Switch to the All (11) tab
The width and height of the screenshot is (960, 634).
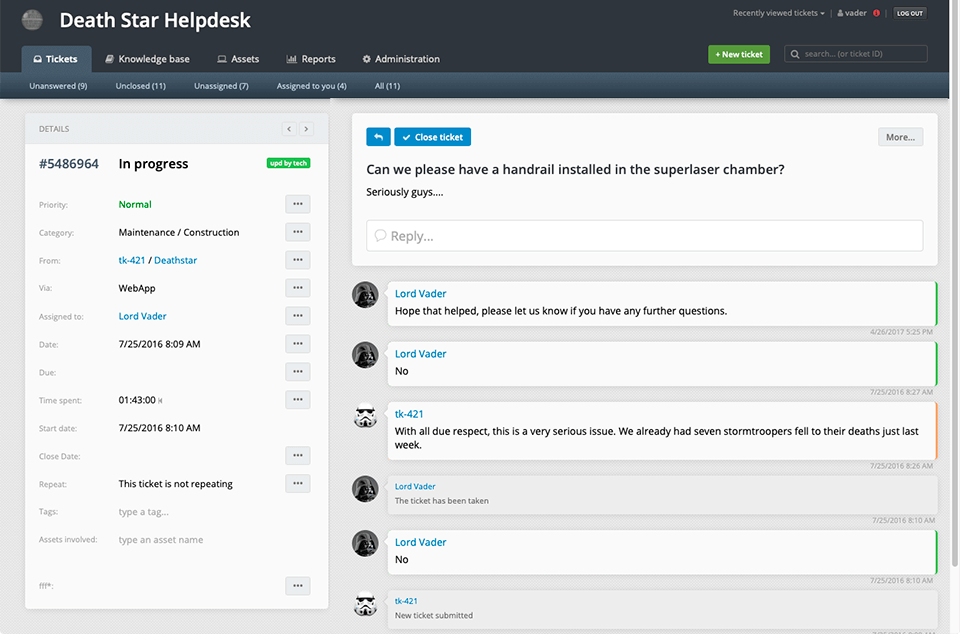pos(387,86)
